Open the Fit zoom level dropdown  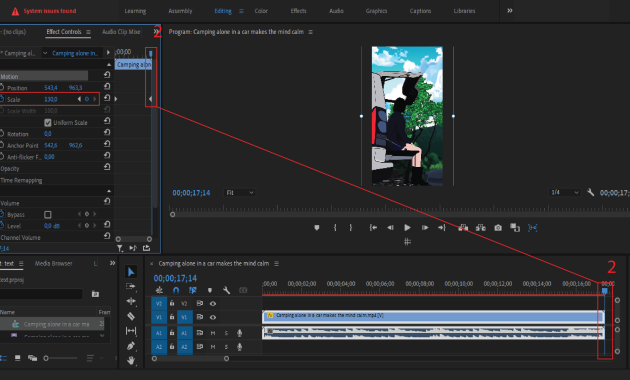239,193
